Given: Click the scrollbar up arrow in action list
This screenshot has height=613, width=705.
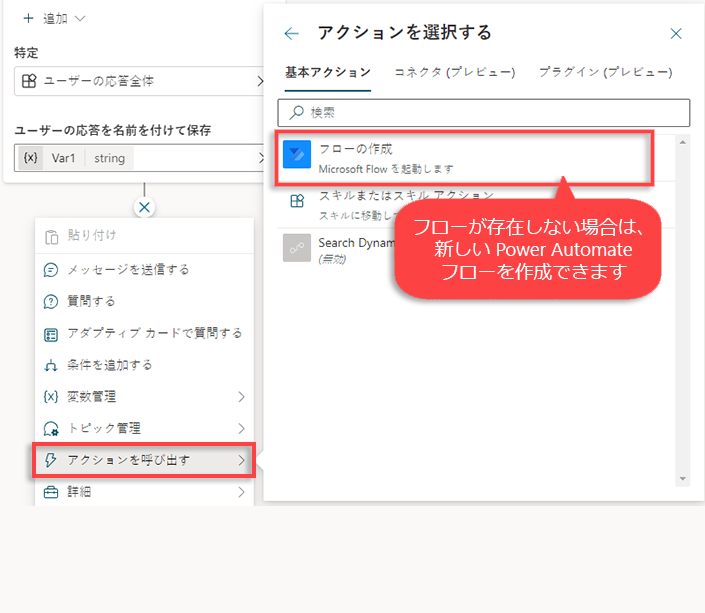Looking at the screenshot, I should coord(683,143).
